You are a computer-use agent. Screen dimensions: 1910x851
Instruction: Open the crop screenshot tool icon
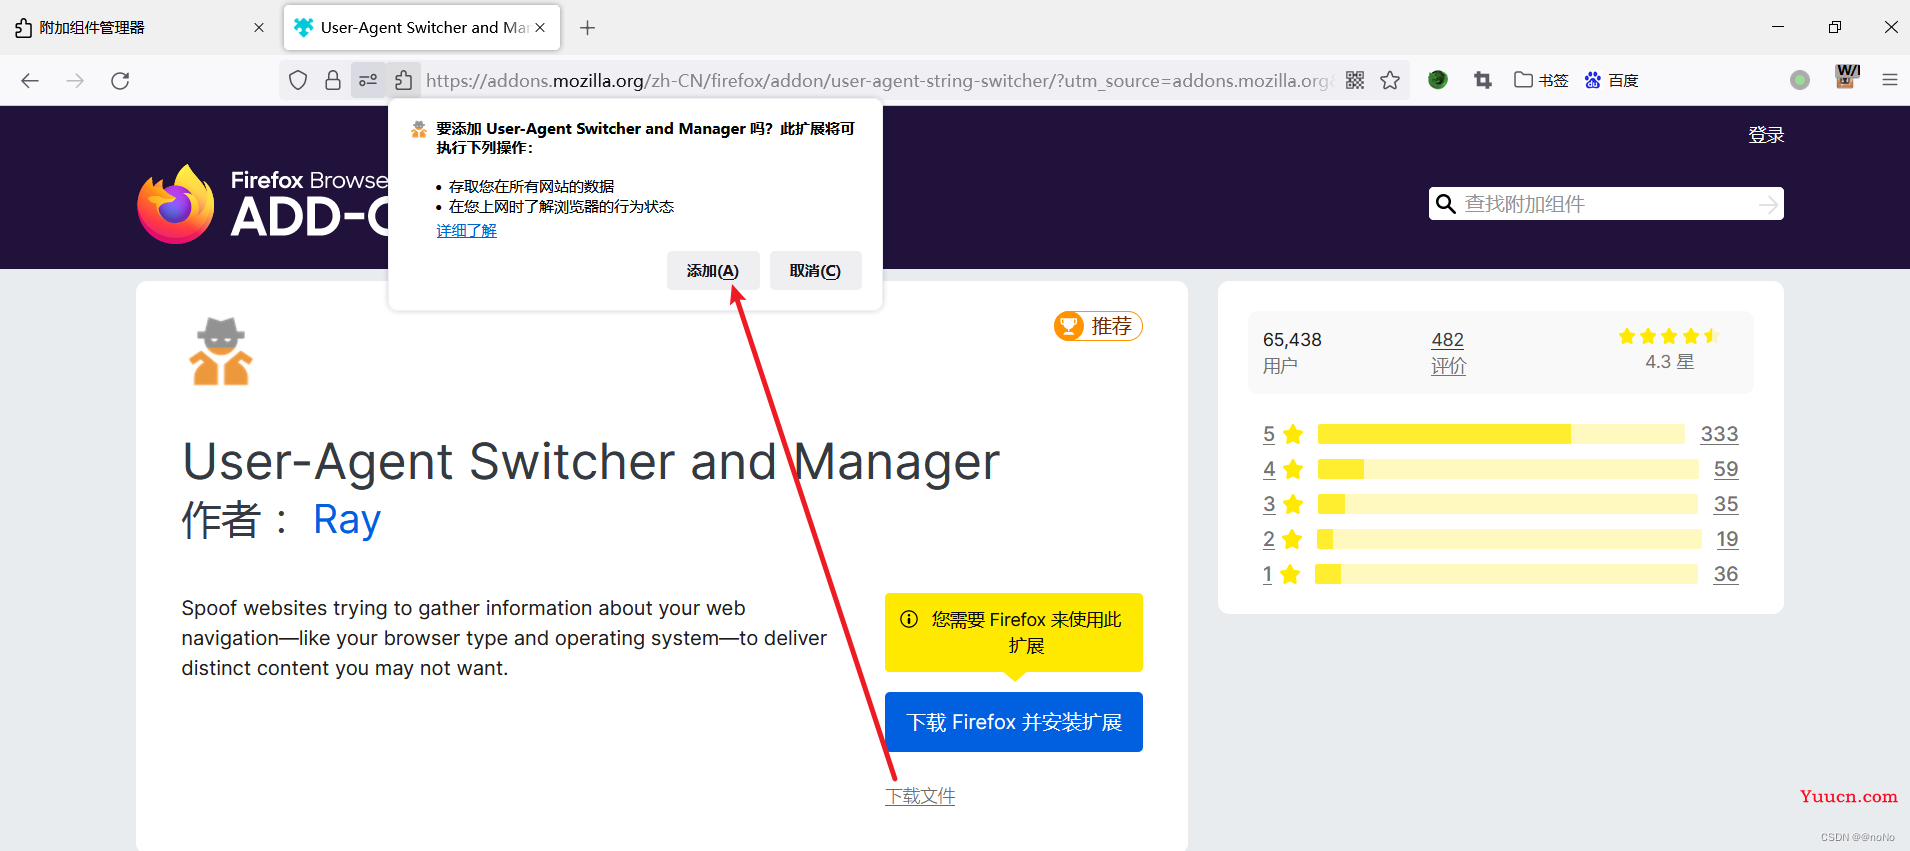[x=1483, y=80]
